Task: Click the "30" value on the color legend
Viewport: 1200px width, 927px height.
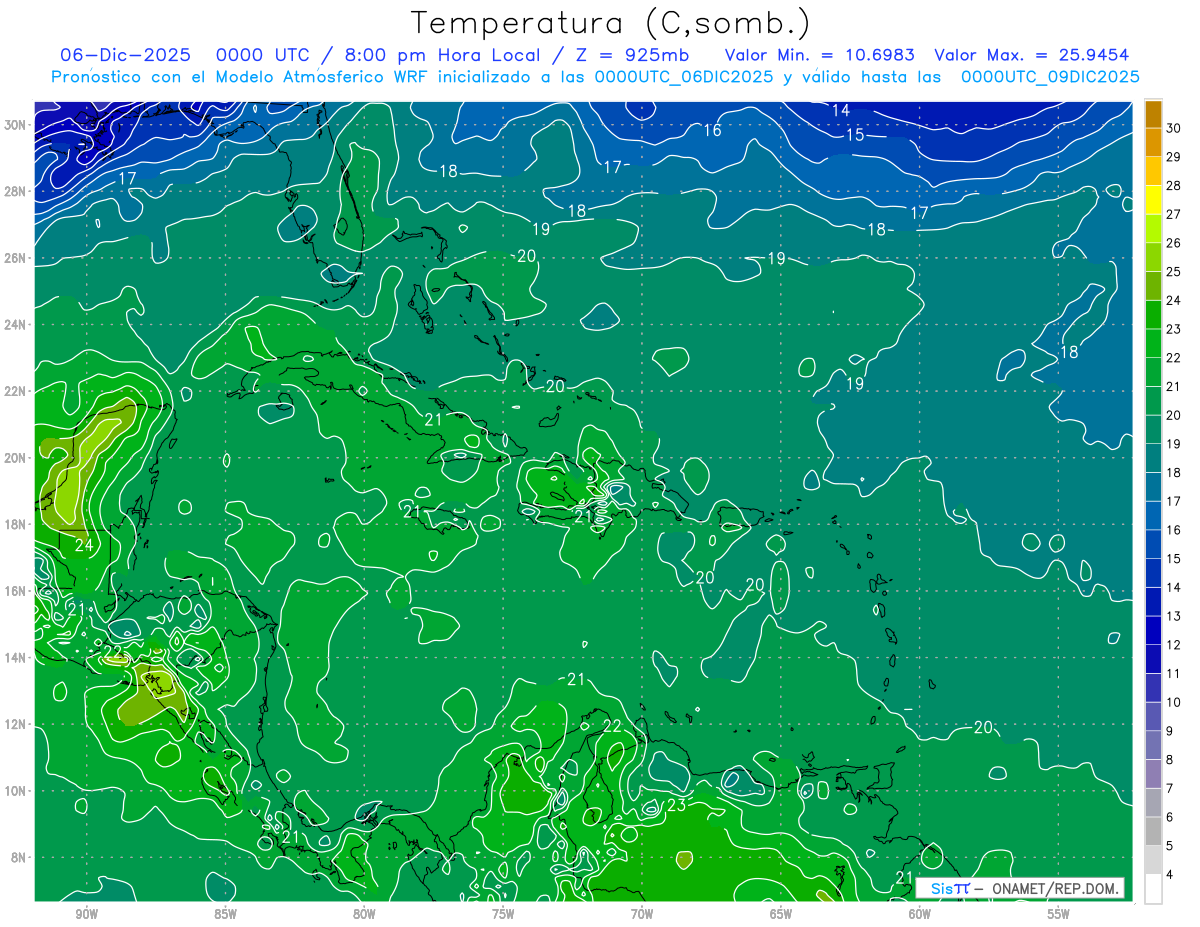Action: [x=1174, y=128]
